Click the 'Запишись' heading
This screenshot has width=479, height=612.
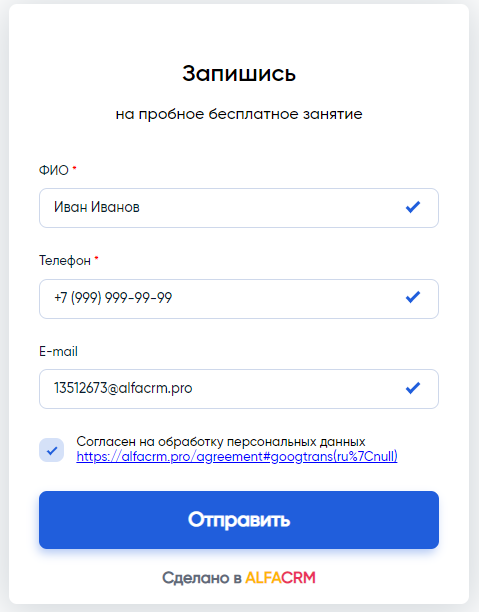pyautogui.click(x=239, y=73)
